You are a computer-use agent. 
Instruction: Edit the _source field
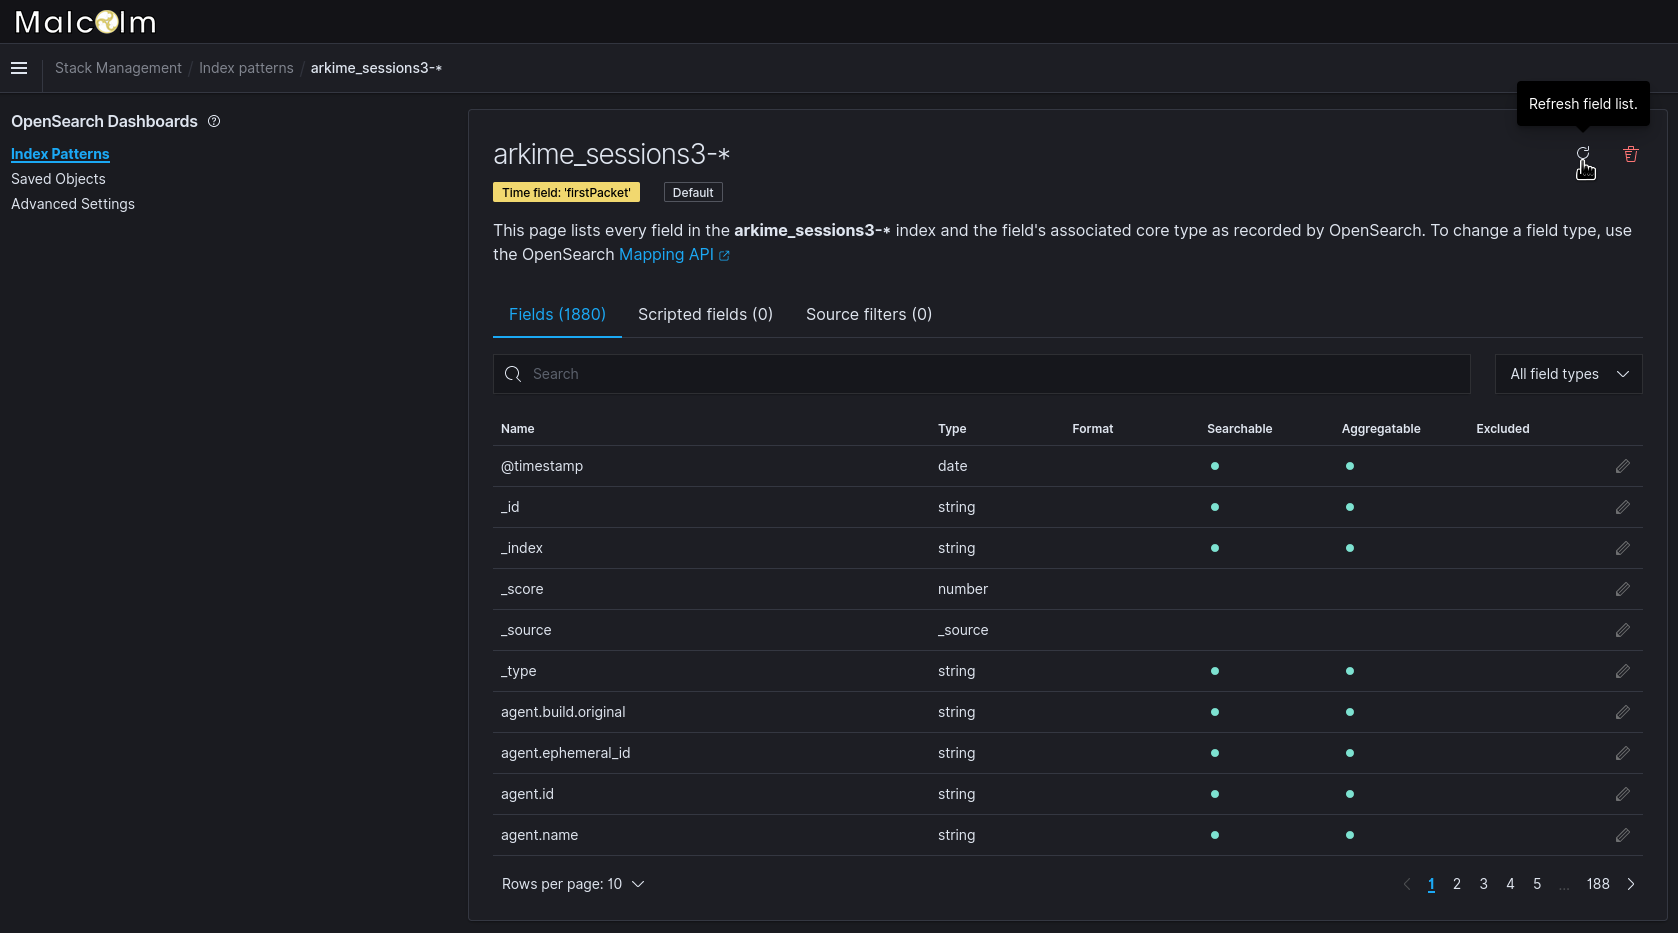click(1623, 630)
